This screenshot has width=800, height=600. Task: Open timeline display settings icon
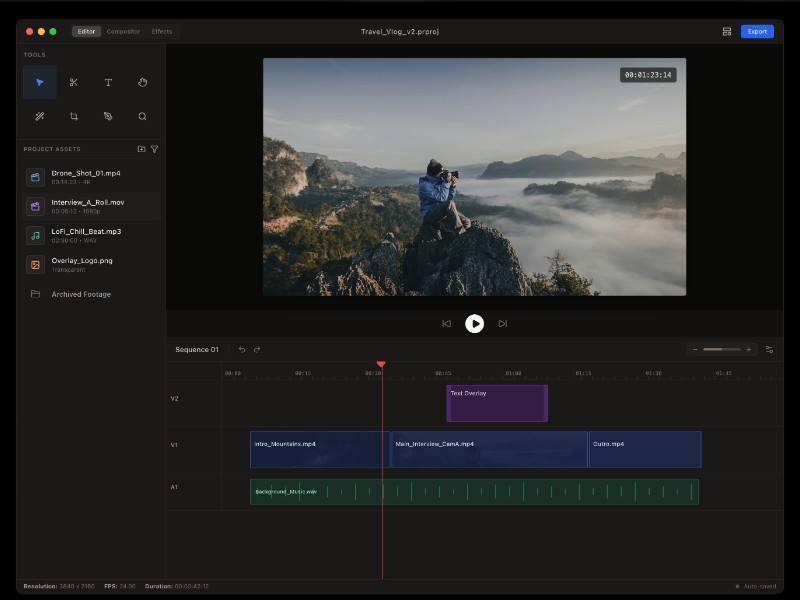(x=768, y=349)
